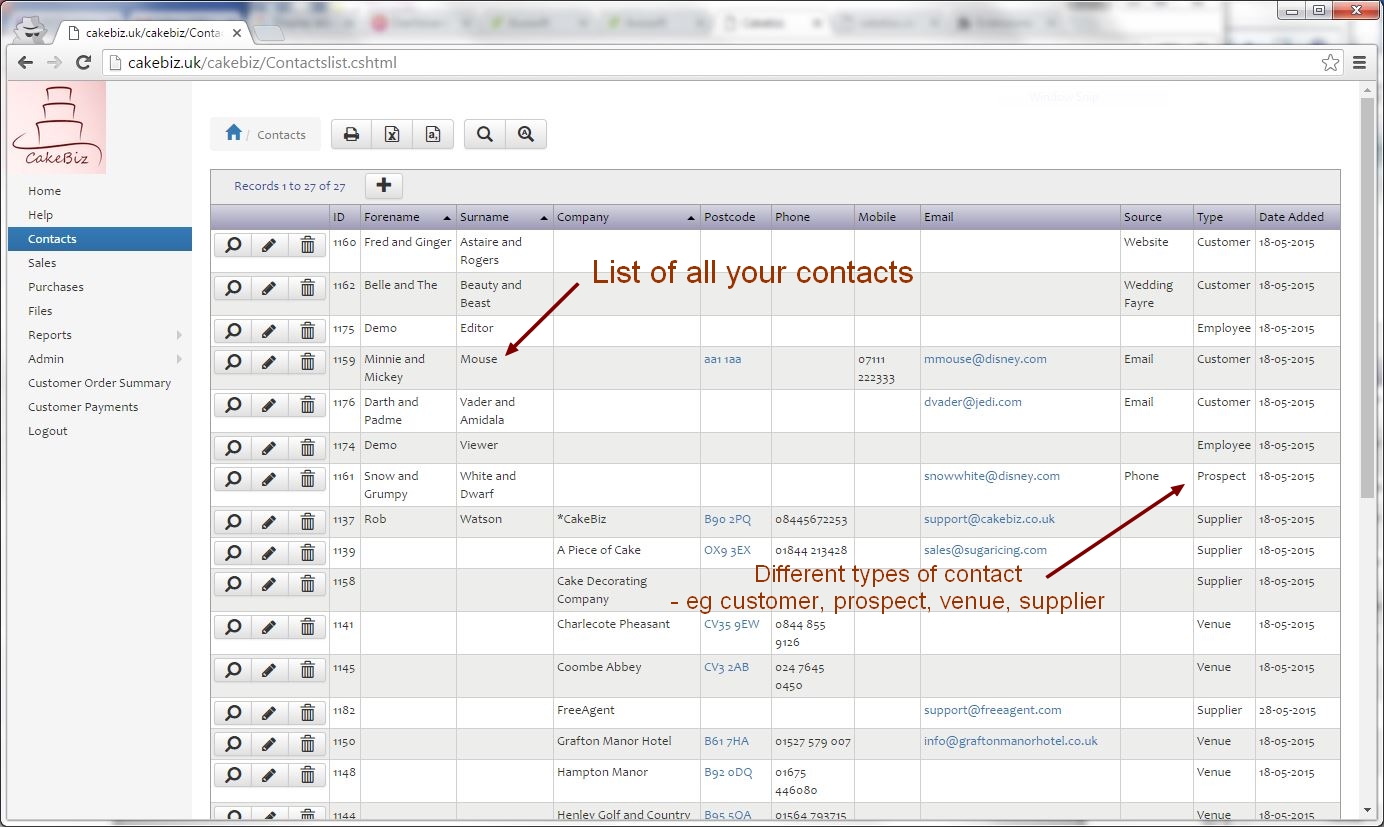1384x827 pixels.
Task: Print the contacts list
Action: (351, 133)
